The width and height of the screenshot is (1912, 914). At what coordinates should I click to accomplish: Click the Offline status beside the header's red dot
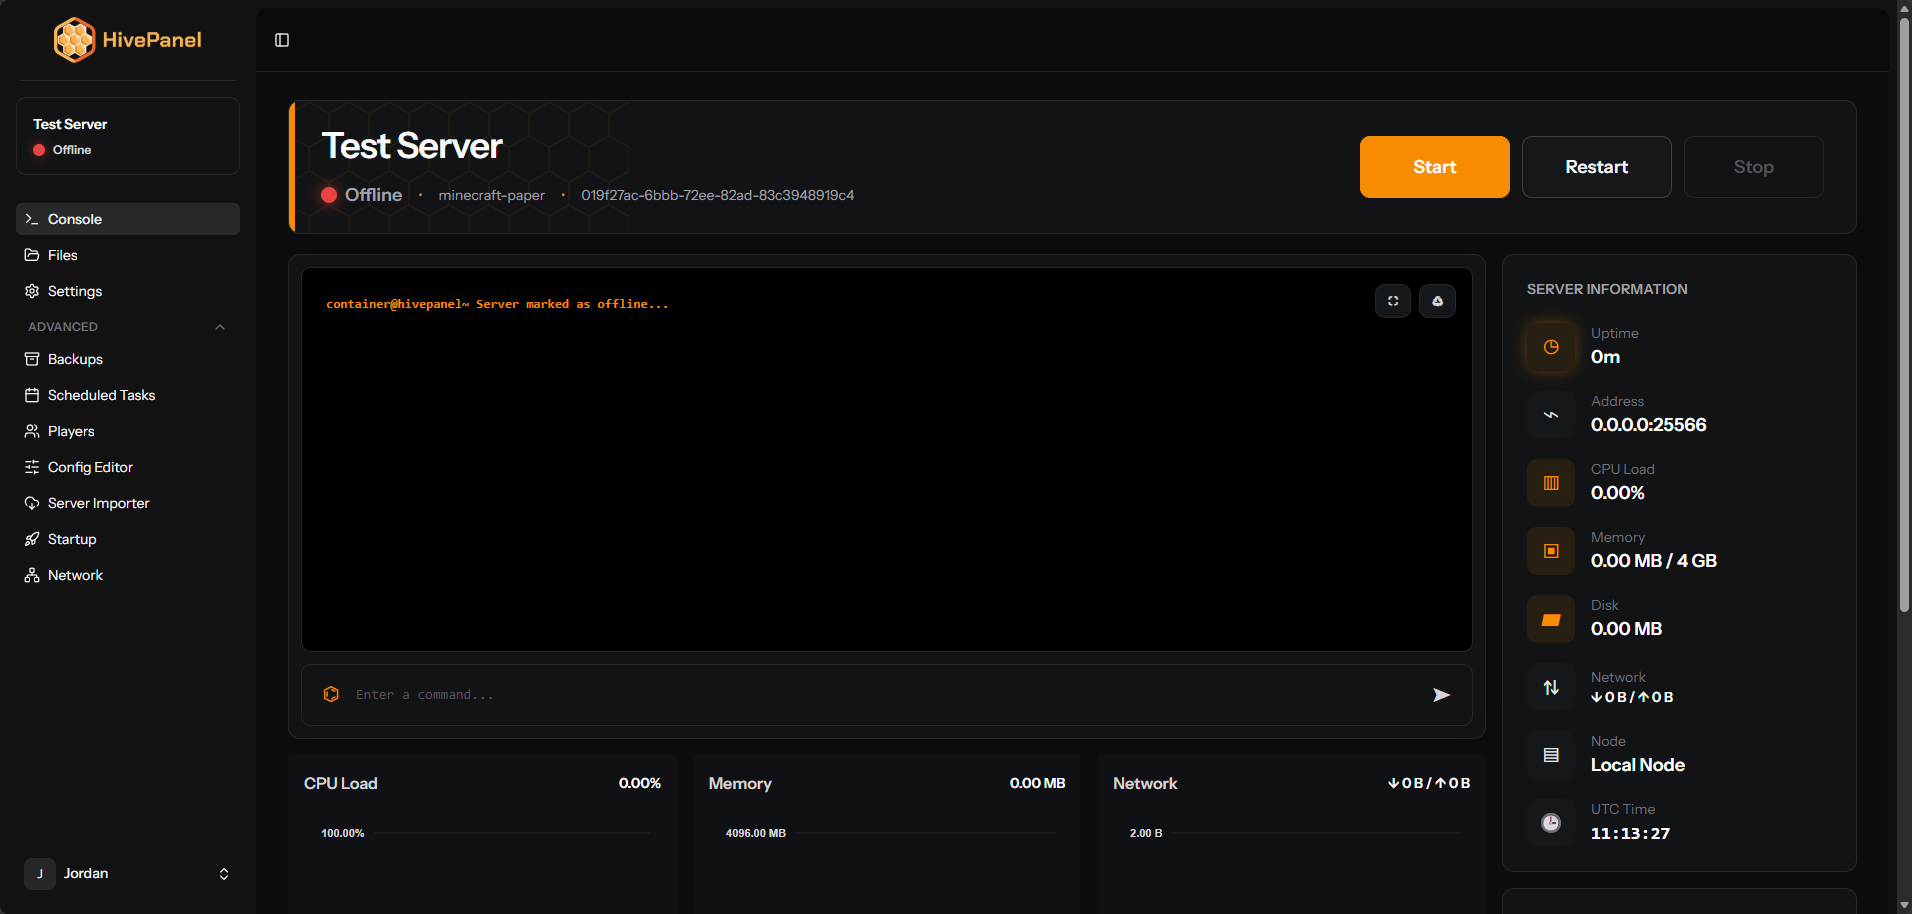click(x=373, y=195)
